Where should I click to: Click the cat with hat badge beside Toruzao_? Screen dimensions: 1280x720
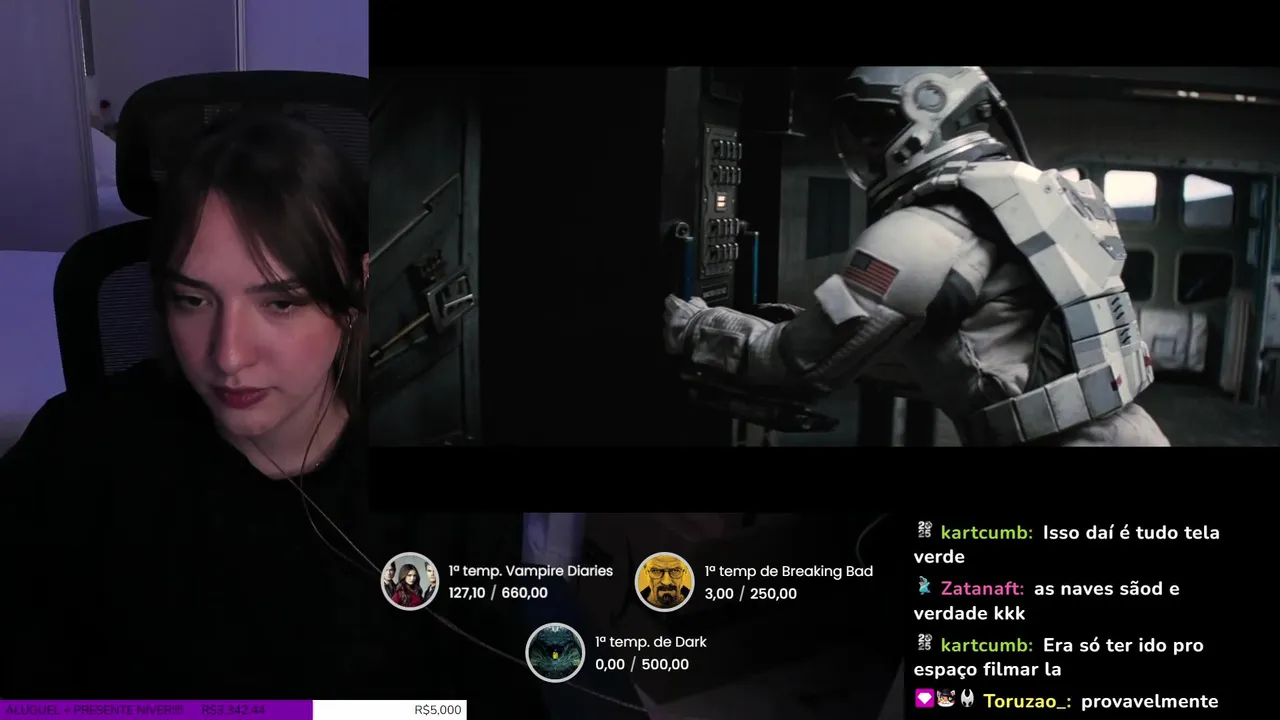click(x=946, y=699)
